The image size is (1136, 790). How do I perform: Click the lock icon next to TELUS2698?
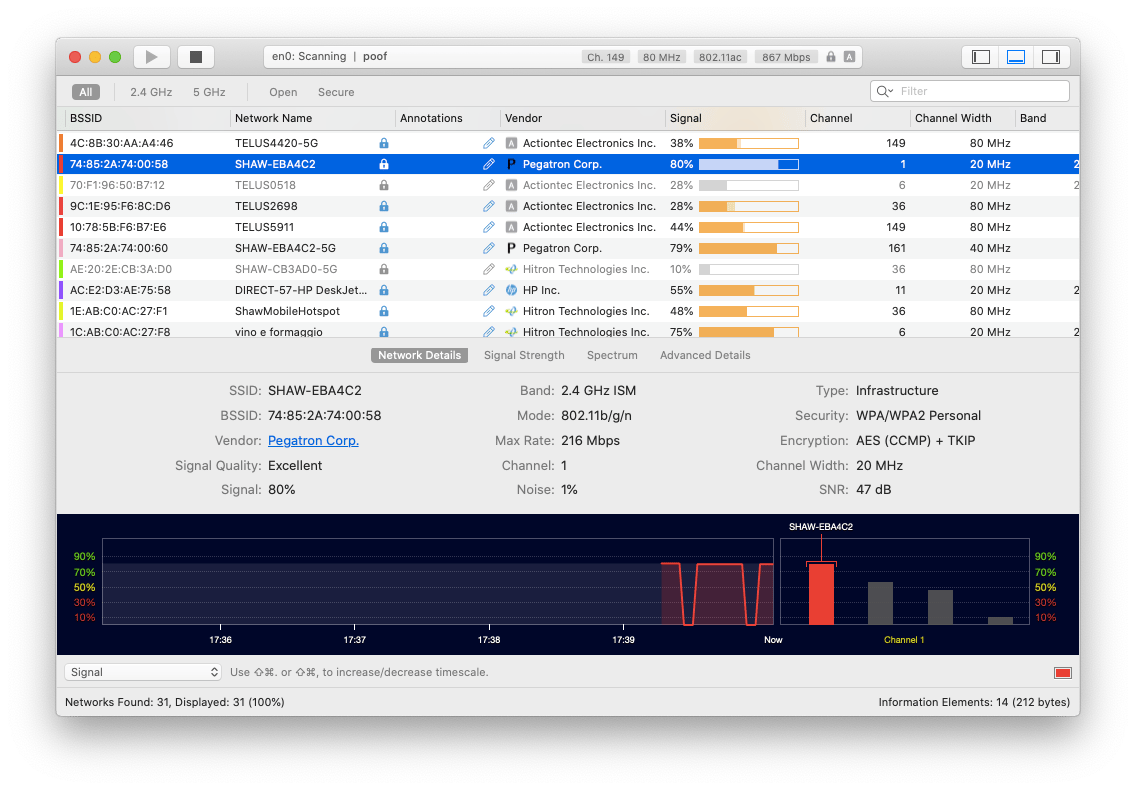384,206
